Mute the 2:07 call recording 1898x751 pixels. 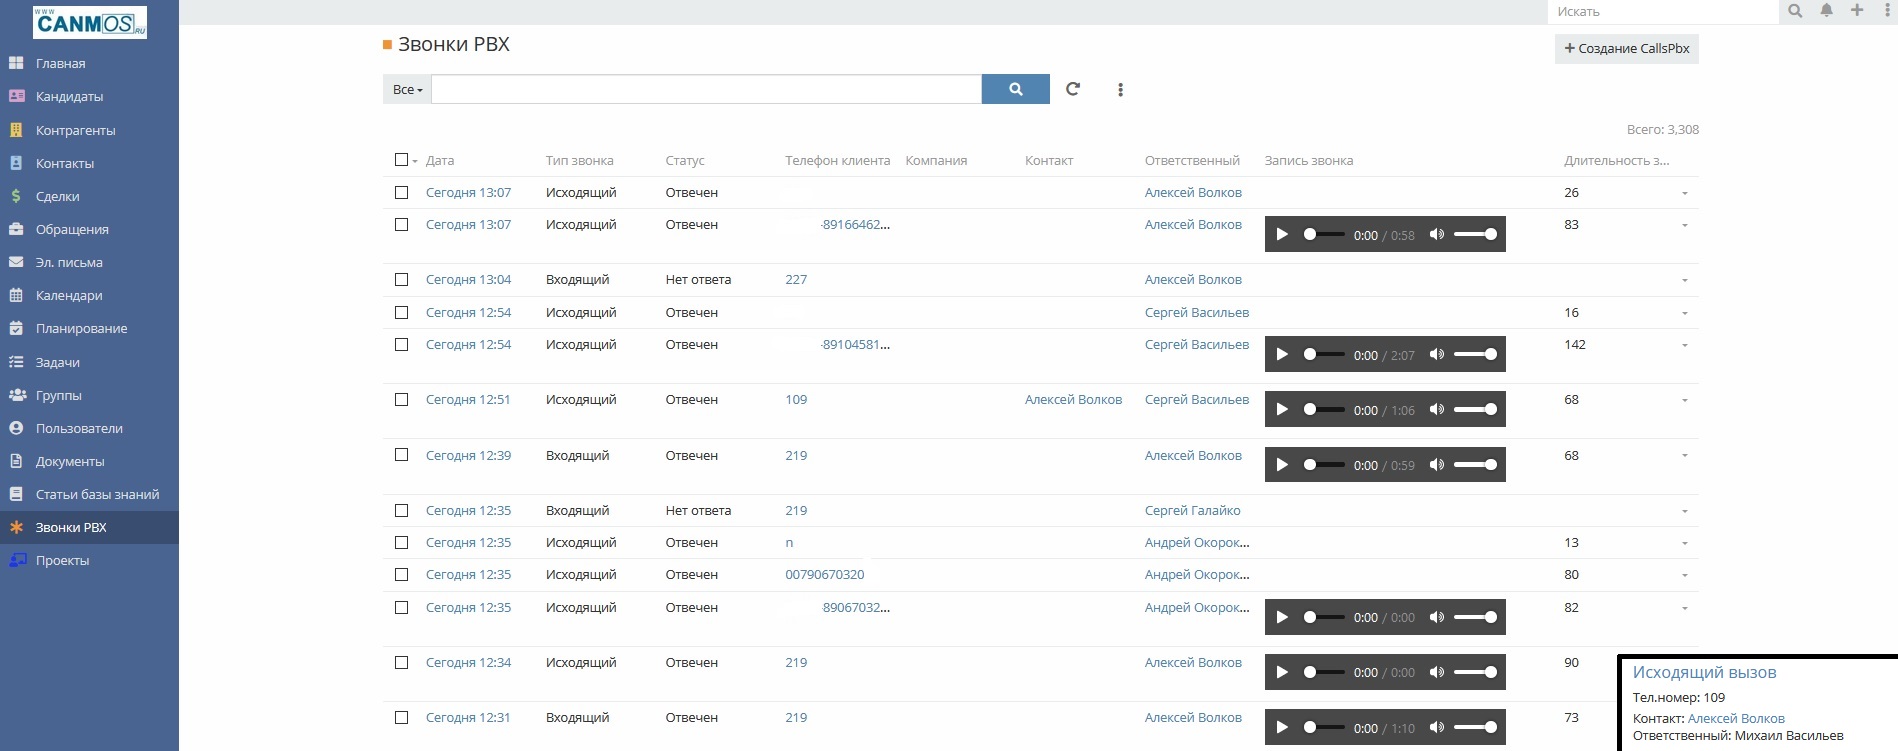click(1437, 354)
